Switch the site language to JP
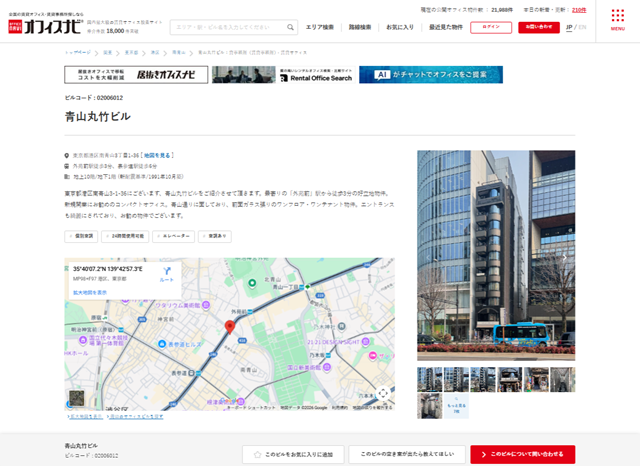Viewport: 640px width, 466px height. pos(569,27)
